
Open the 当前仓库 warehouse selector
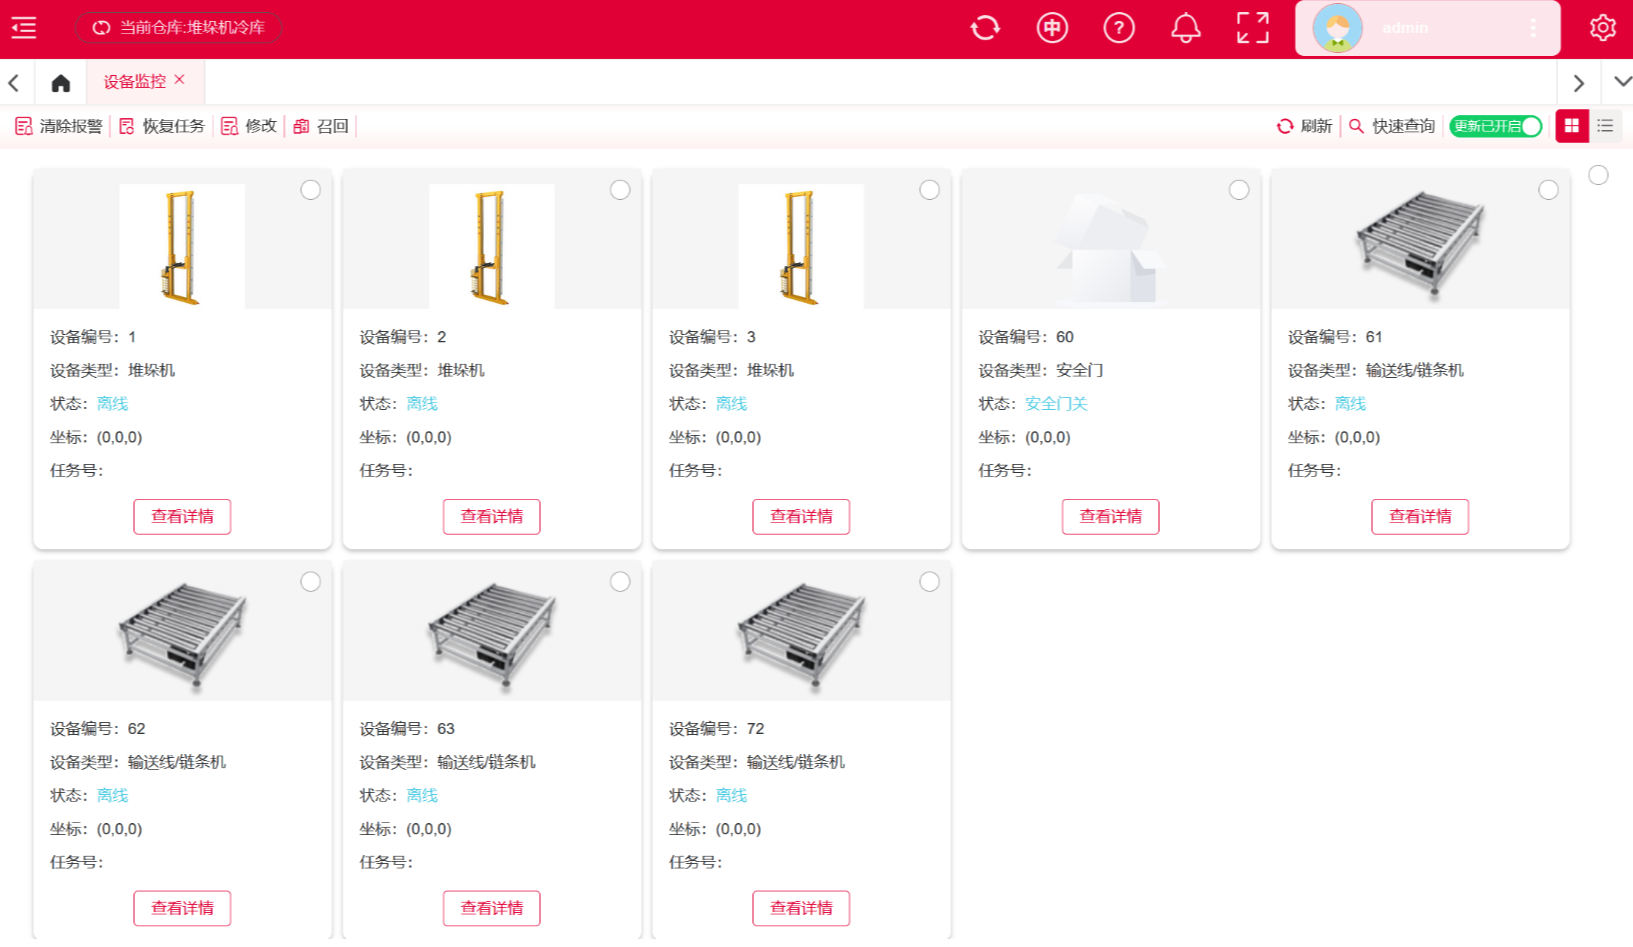coord(179,28)
